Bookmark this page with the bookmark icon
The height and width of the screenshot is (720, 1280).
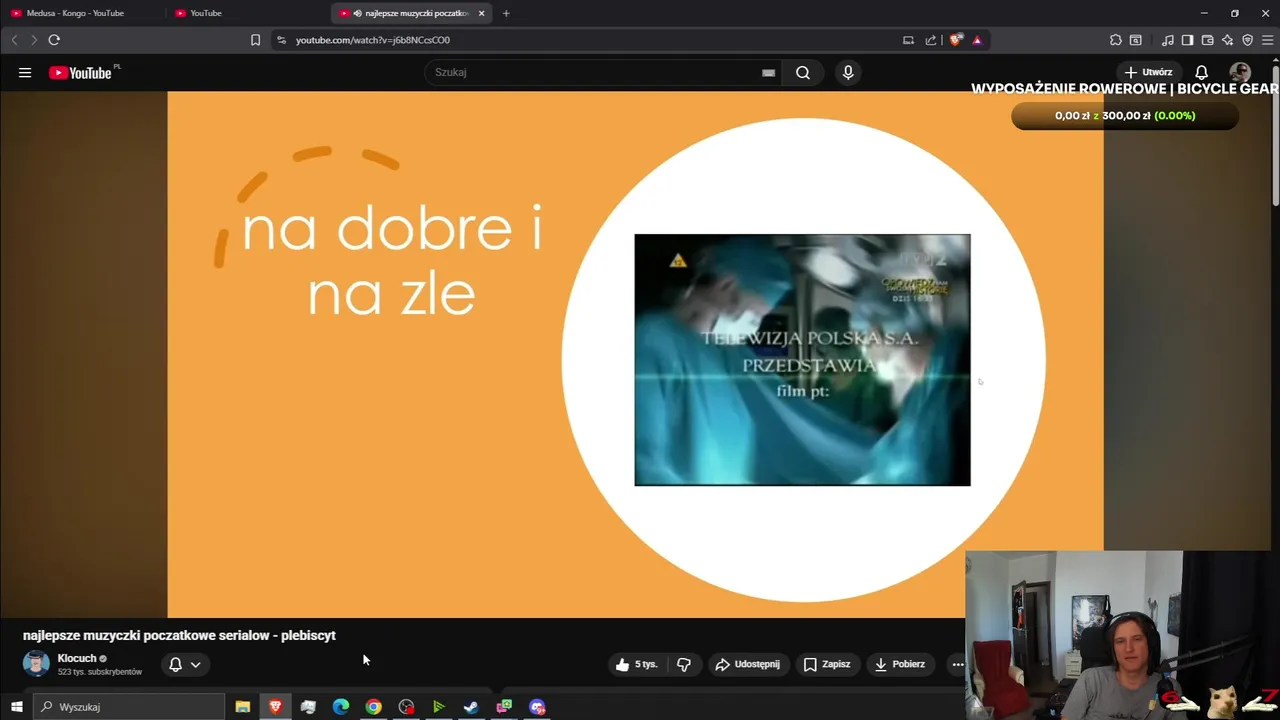(x=255, y=40)
